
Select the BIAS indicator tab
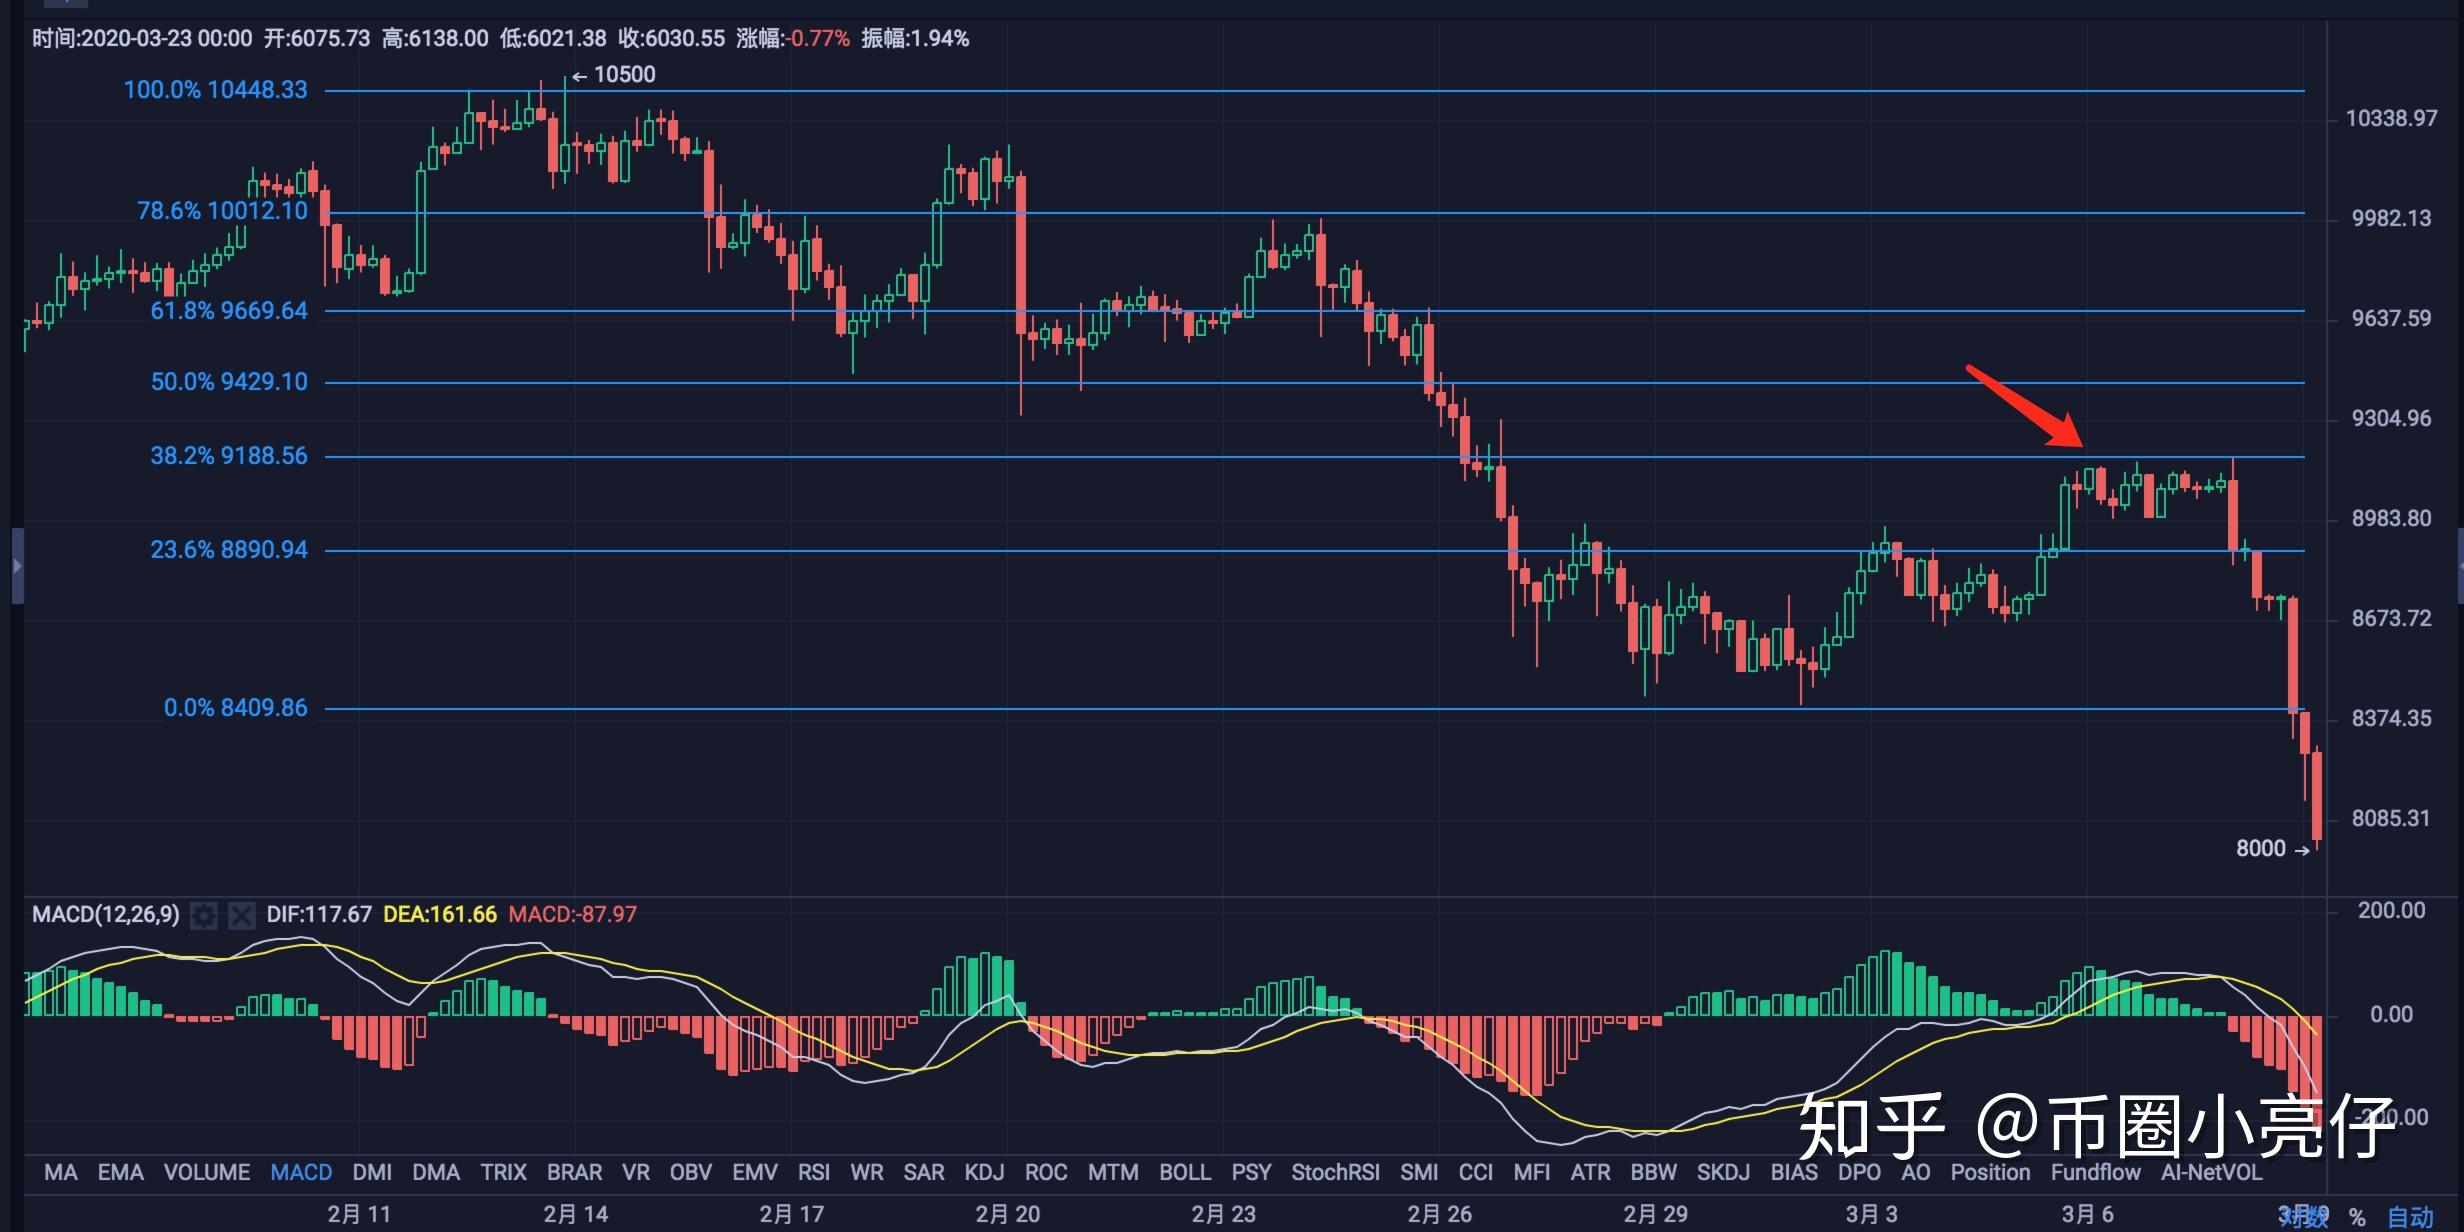tap(1794, 1172)
